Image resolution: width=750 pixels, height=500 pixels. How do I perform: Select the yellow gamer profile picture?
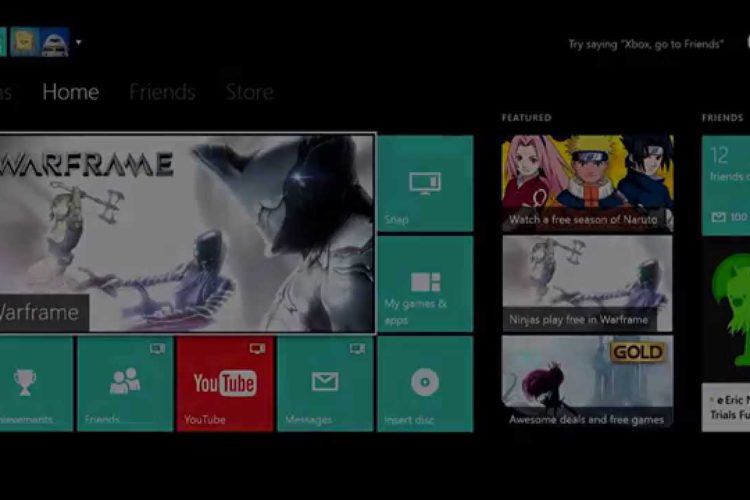click(24, 42)
